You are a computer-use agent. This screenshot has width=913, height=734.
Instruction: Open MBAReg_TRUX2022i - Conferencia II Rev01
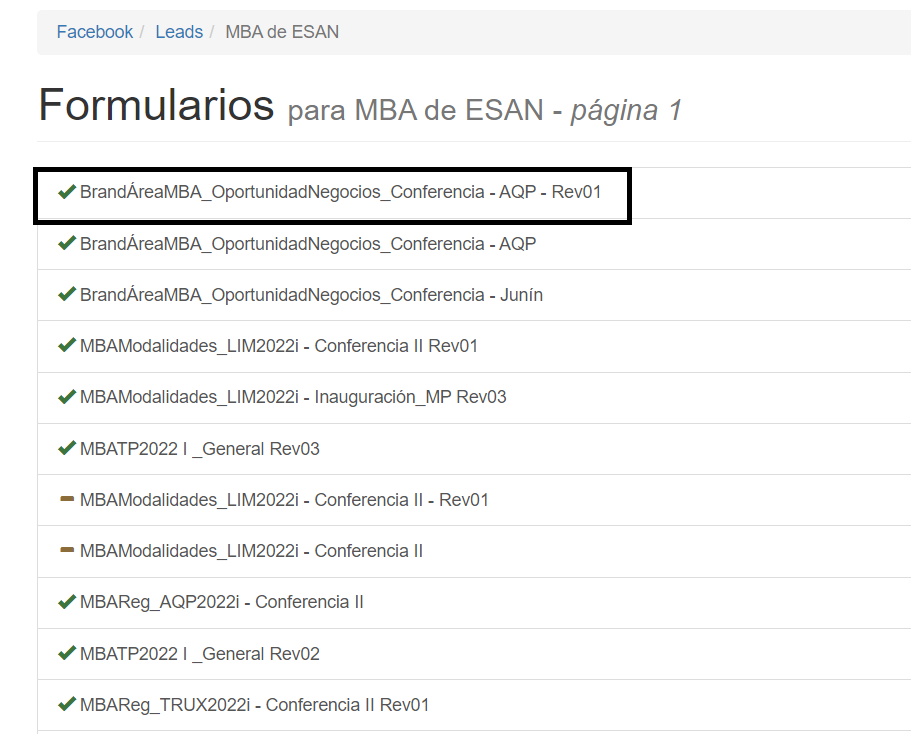[254, 705]
